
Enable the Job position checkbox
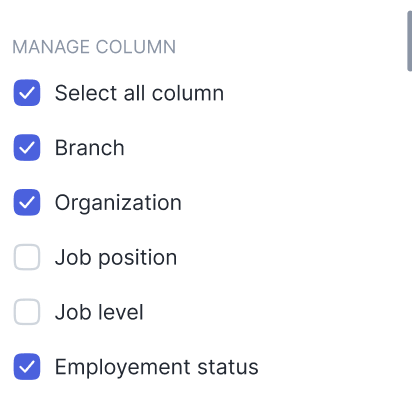(27, 257)
